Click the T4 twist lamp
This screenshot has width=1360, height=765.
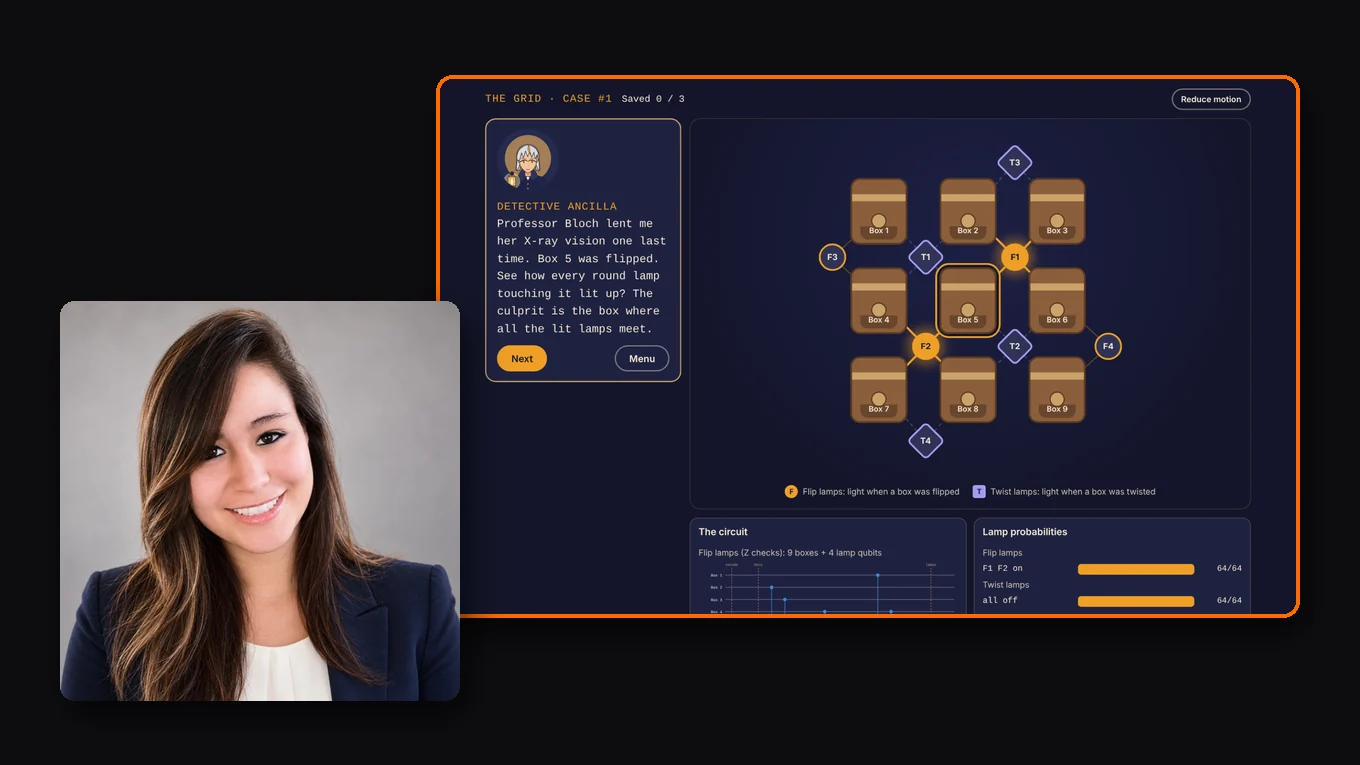tap(925, 440)
